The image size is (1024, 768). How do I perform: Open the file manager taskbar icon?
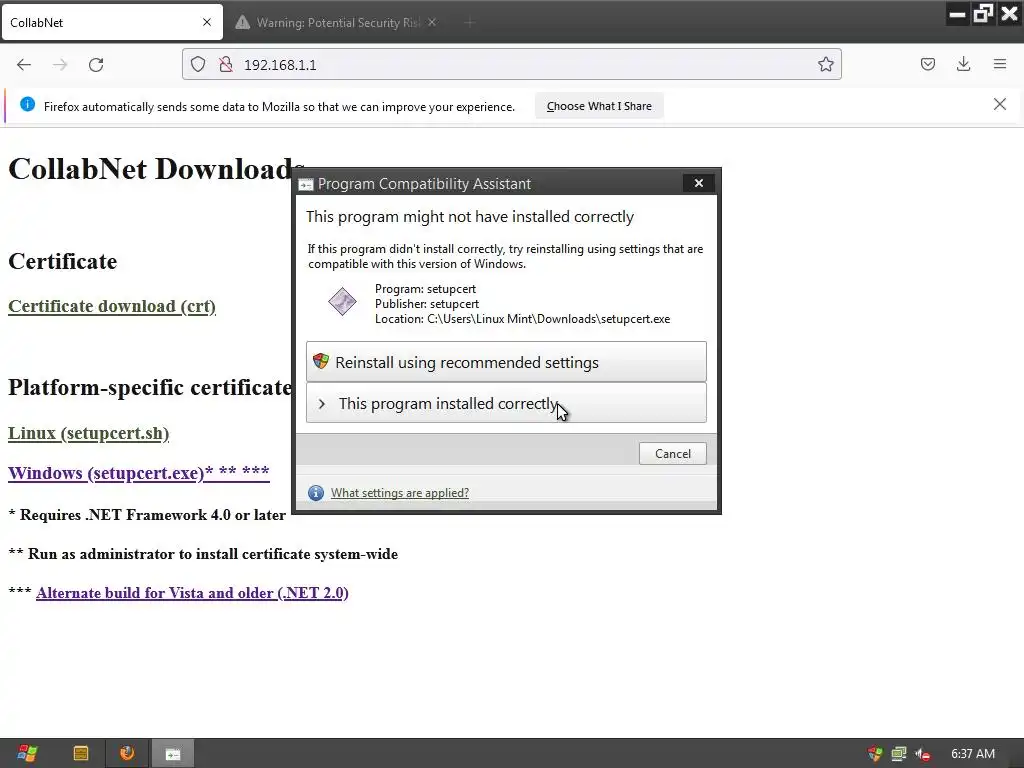pyautogui.click(x=81, y=754)
